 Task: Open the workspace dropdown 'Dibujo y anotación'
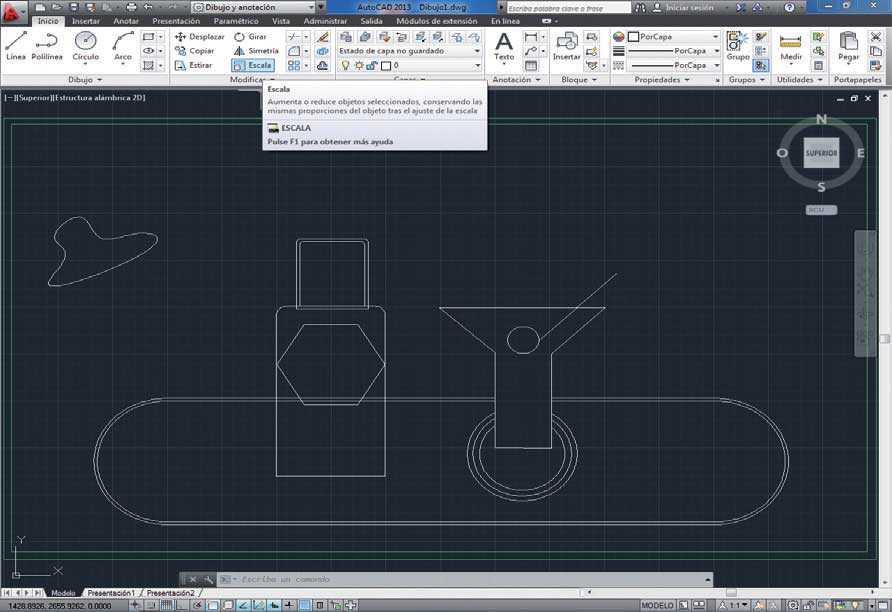tap(254, 7)
